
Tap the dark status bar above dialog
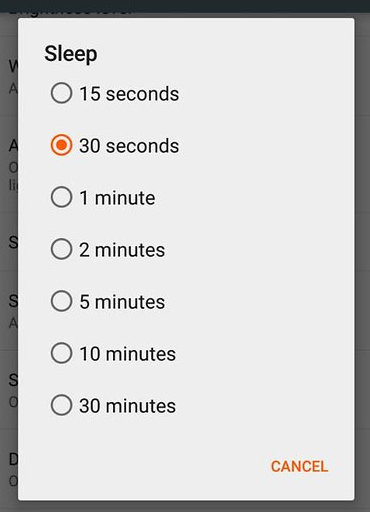(185, 6)
